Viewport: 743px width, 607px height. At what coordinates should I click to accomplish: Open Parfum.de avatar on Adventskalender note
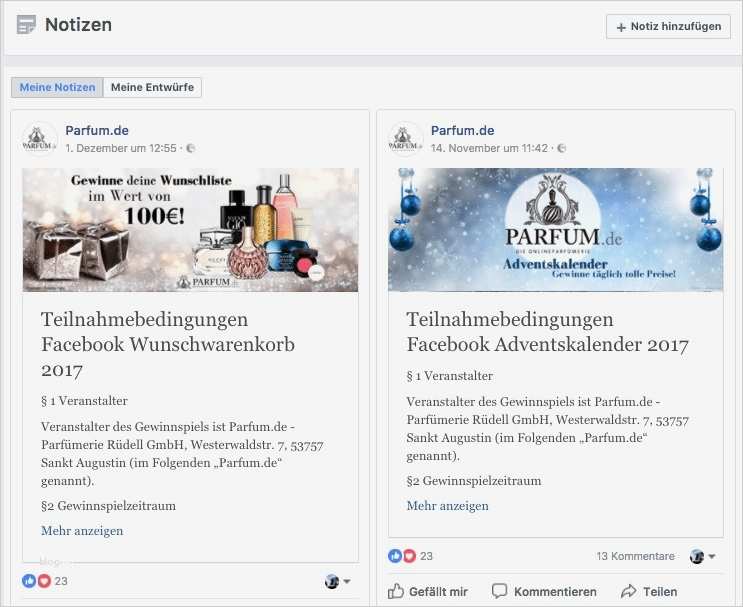coord(405,139)
